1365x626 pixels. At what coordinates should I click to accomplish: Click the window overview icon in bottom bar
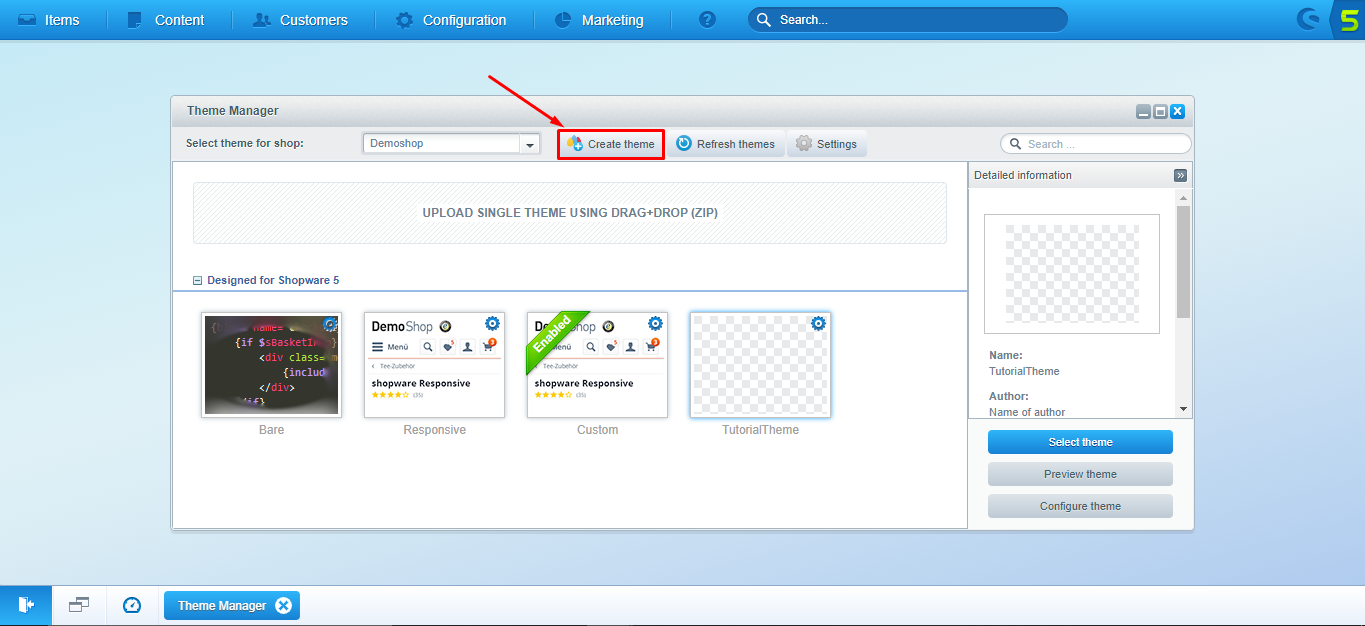click(79, 605)
